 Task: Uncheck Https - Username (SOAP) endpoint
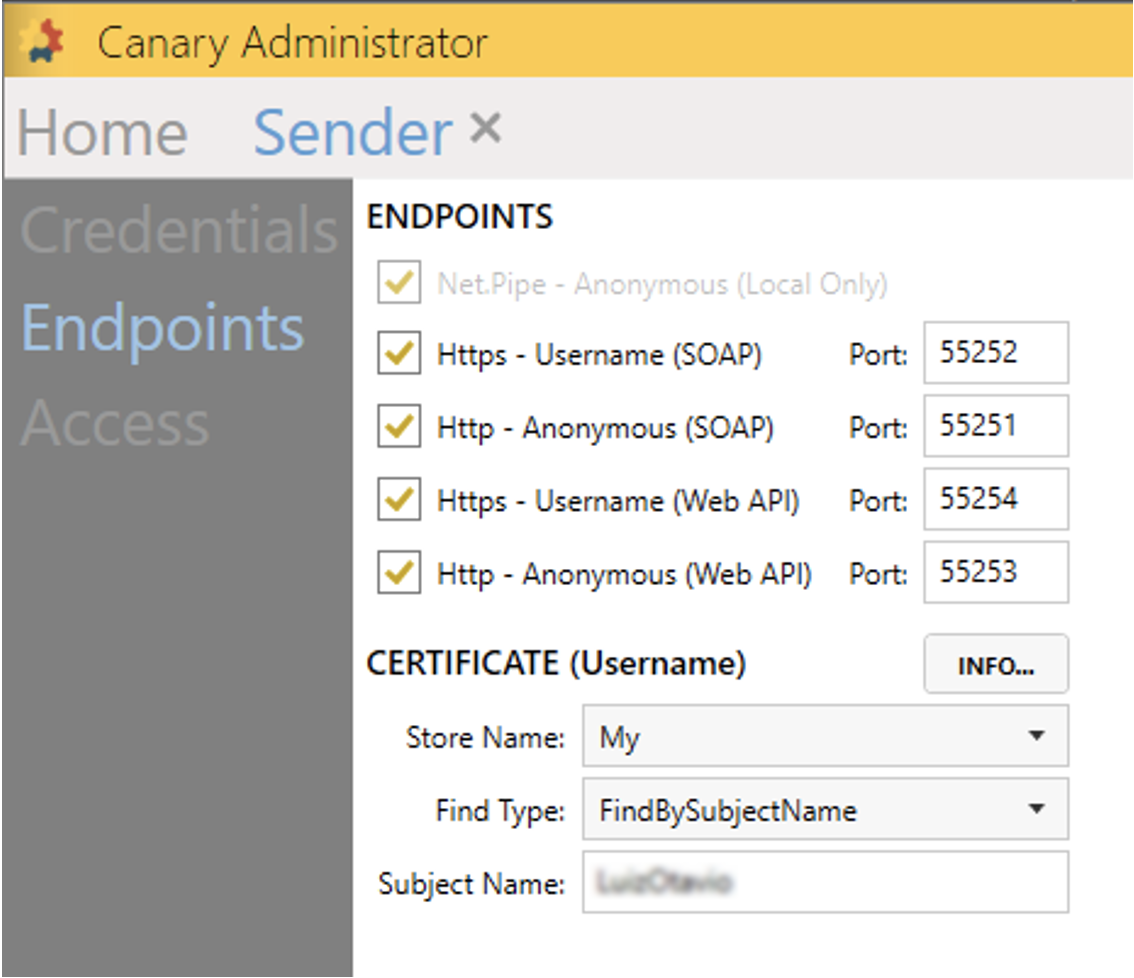(398, 355)
